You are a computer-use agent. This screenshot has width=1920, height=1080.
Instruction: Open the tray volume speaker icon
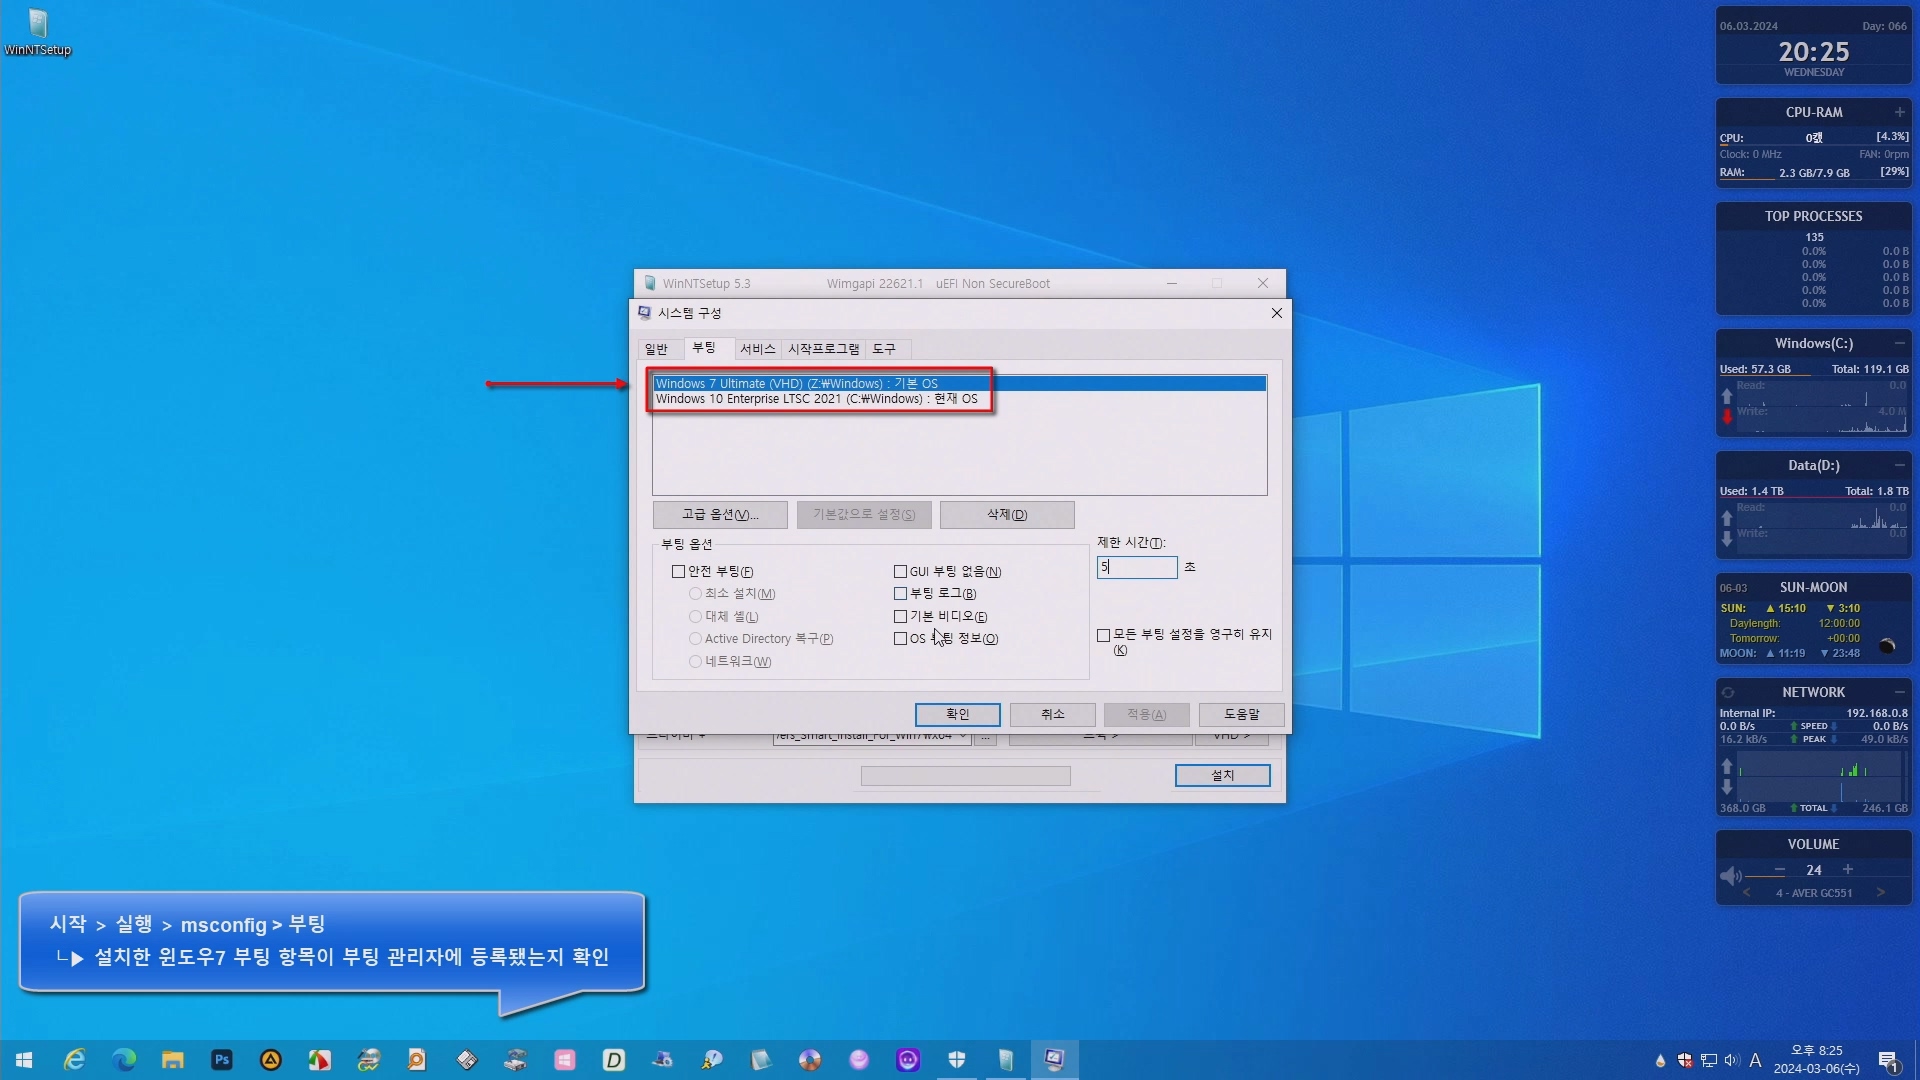(1732, 1060)
